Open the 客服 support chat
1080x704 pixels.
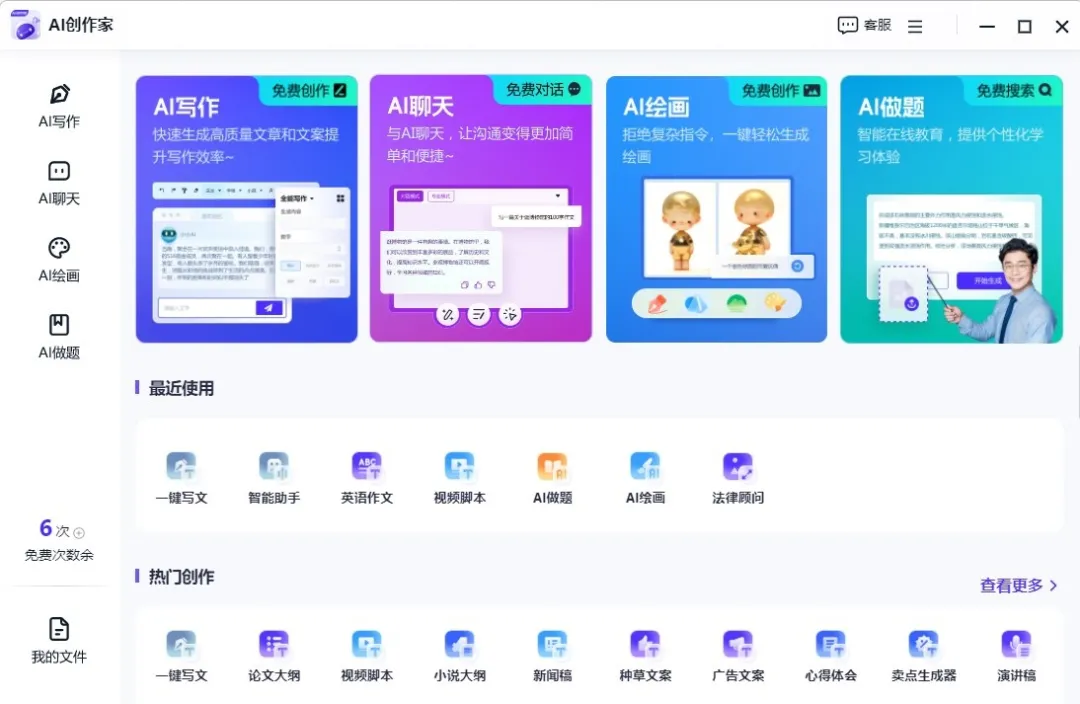pyautogui.click(x=863, y=25)
